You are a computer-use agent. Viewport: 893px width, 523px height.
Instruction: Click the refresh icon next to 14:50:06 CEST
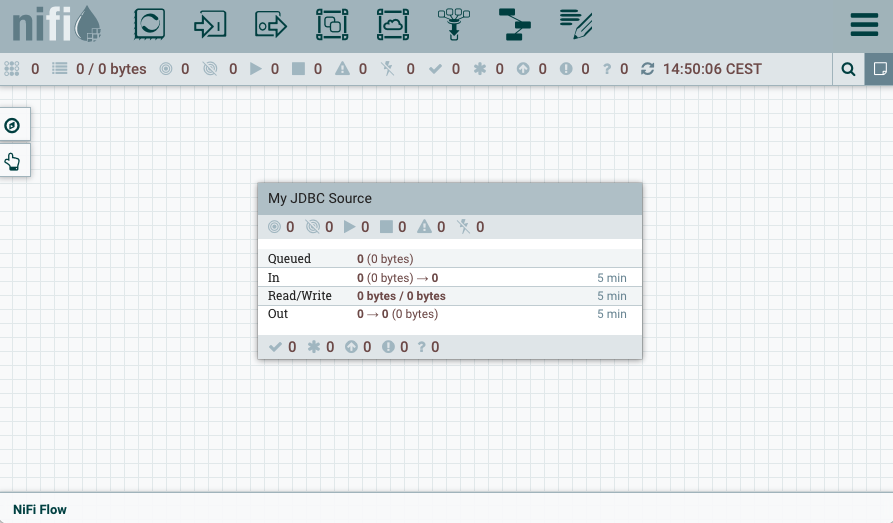648,69
